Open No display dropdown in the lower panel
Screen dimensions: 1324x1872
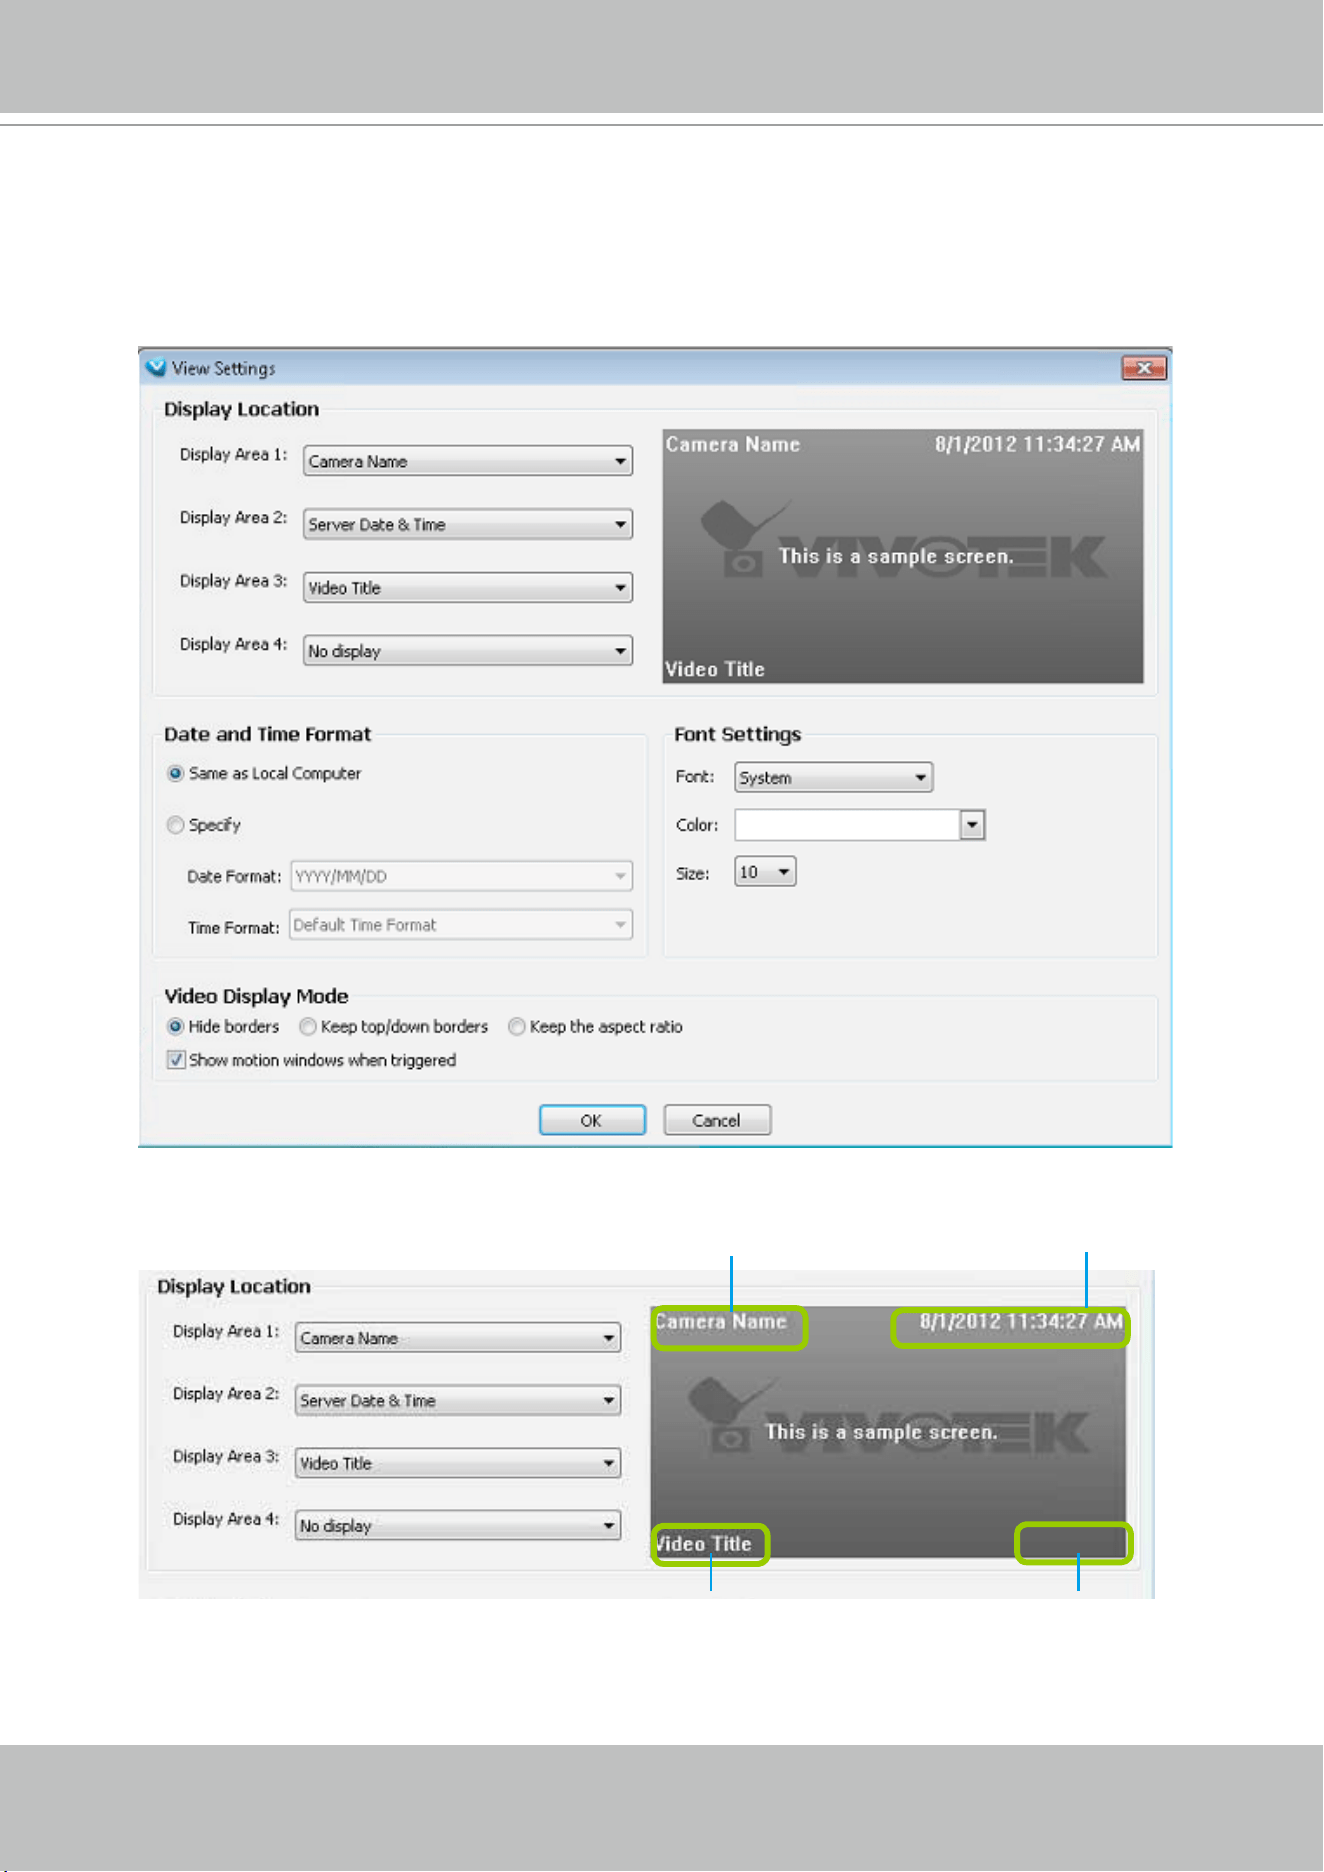pyautogui.click(x=458, y=1526)
